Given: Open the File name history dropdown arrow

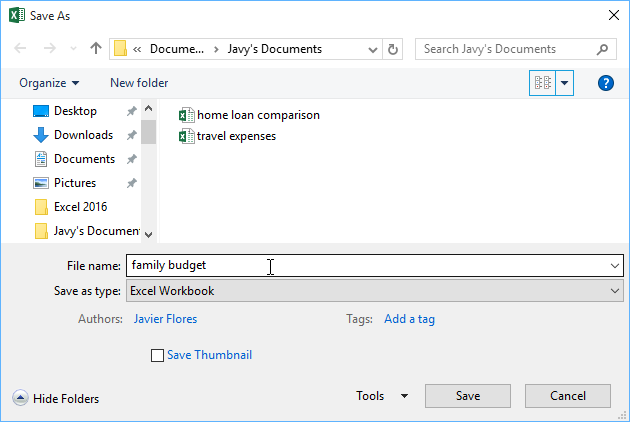Looking at the screenshot, I should click(x=614, y=265).
